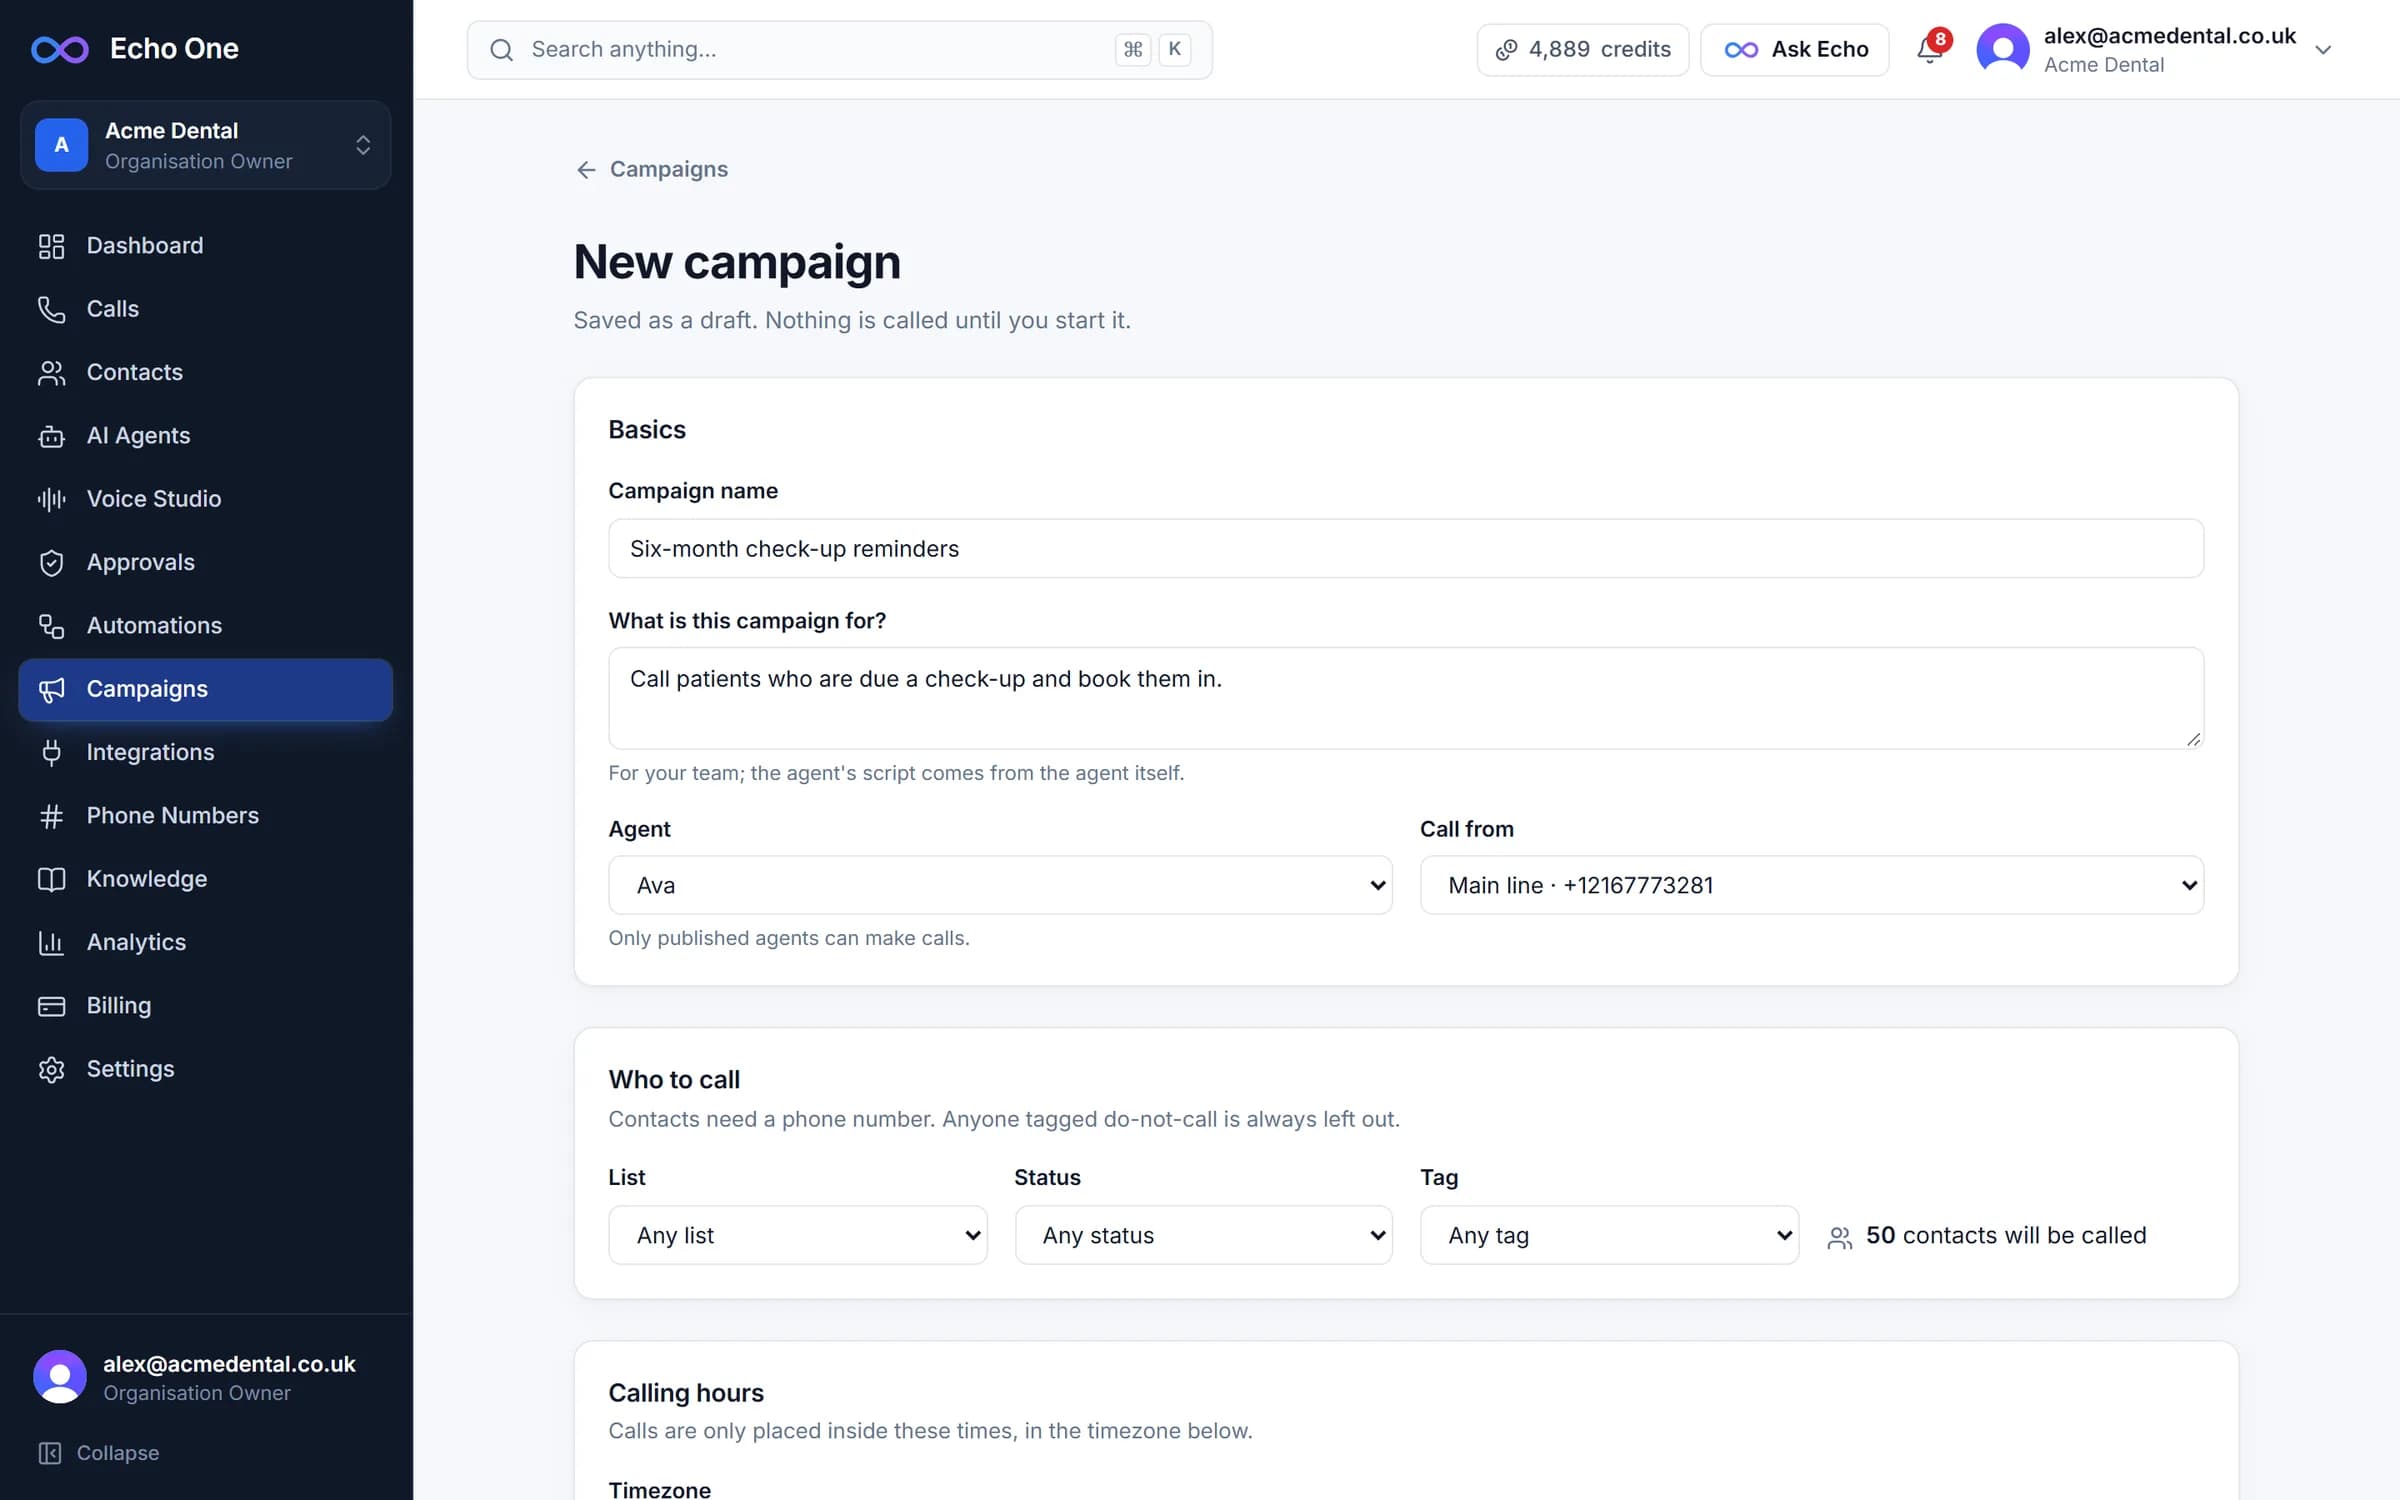Open the notifications bell
The width and height of the screenshot is (2400, 1500).
(1930, 49)
